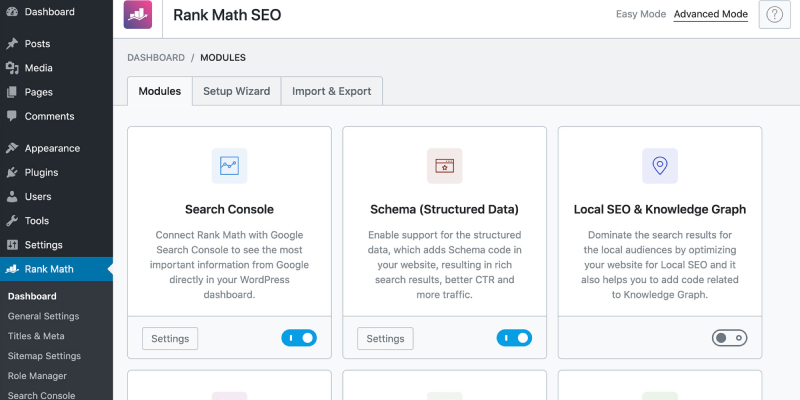Click the Plugins plug icon
This screenshot has height=400, width=800.
tap(12, 172)
